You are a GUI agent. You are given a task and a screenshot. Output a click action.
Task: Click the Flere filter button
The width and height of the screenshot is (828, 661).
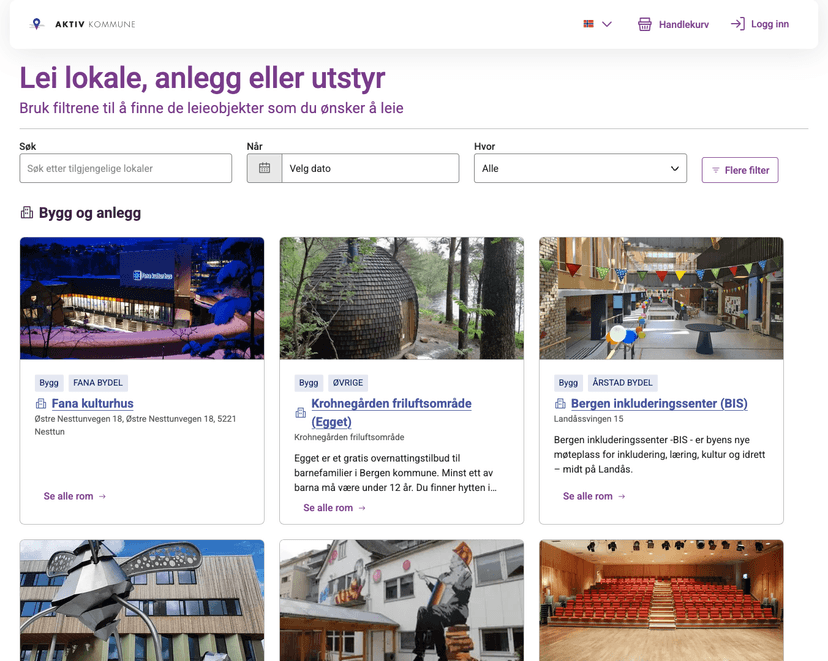point(740,170)
